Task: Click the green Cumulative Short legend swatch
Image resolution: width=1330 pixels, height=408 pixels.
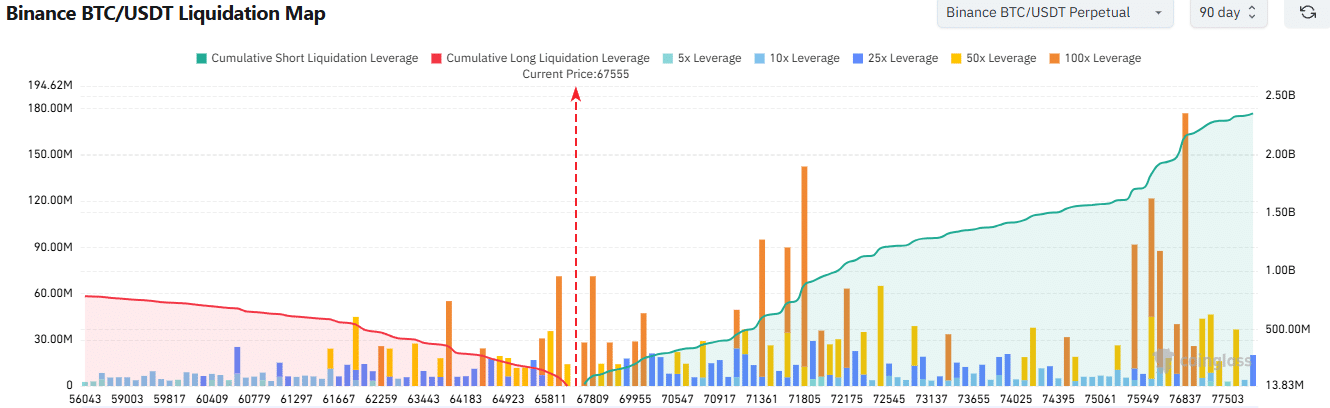Action: click(x=202, y=58)
